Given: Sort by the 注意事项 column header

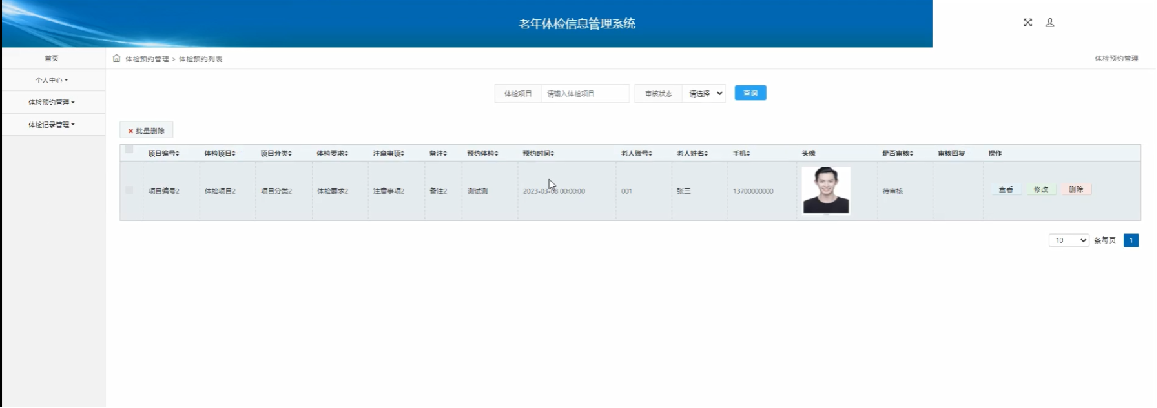Looking at the screenshot, I should [389, 153].
